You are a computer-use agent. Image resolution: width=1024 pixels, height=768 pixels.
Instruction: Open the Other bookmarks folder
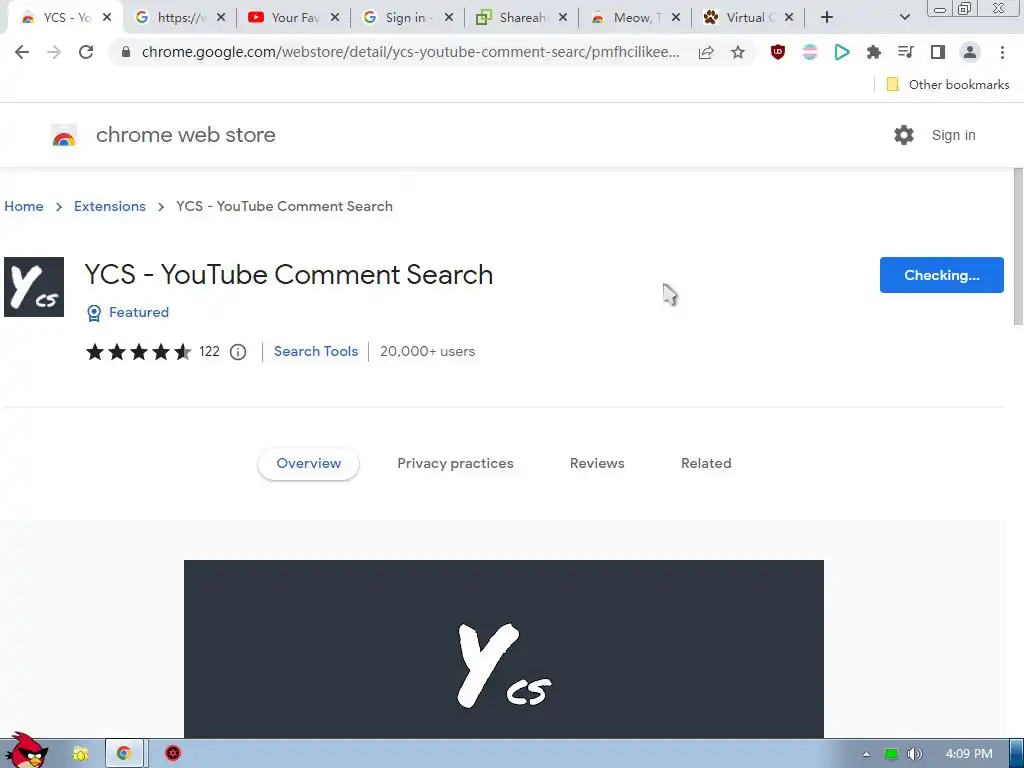pyautogui.click(x=947, y=84)
